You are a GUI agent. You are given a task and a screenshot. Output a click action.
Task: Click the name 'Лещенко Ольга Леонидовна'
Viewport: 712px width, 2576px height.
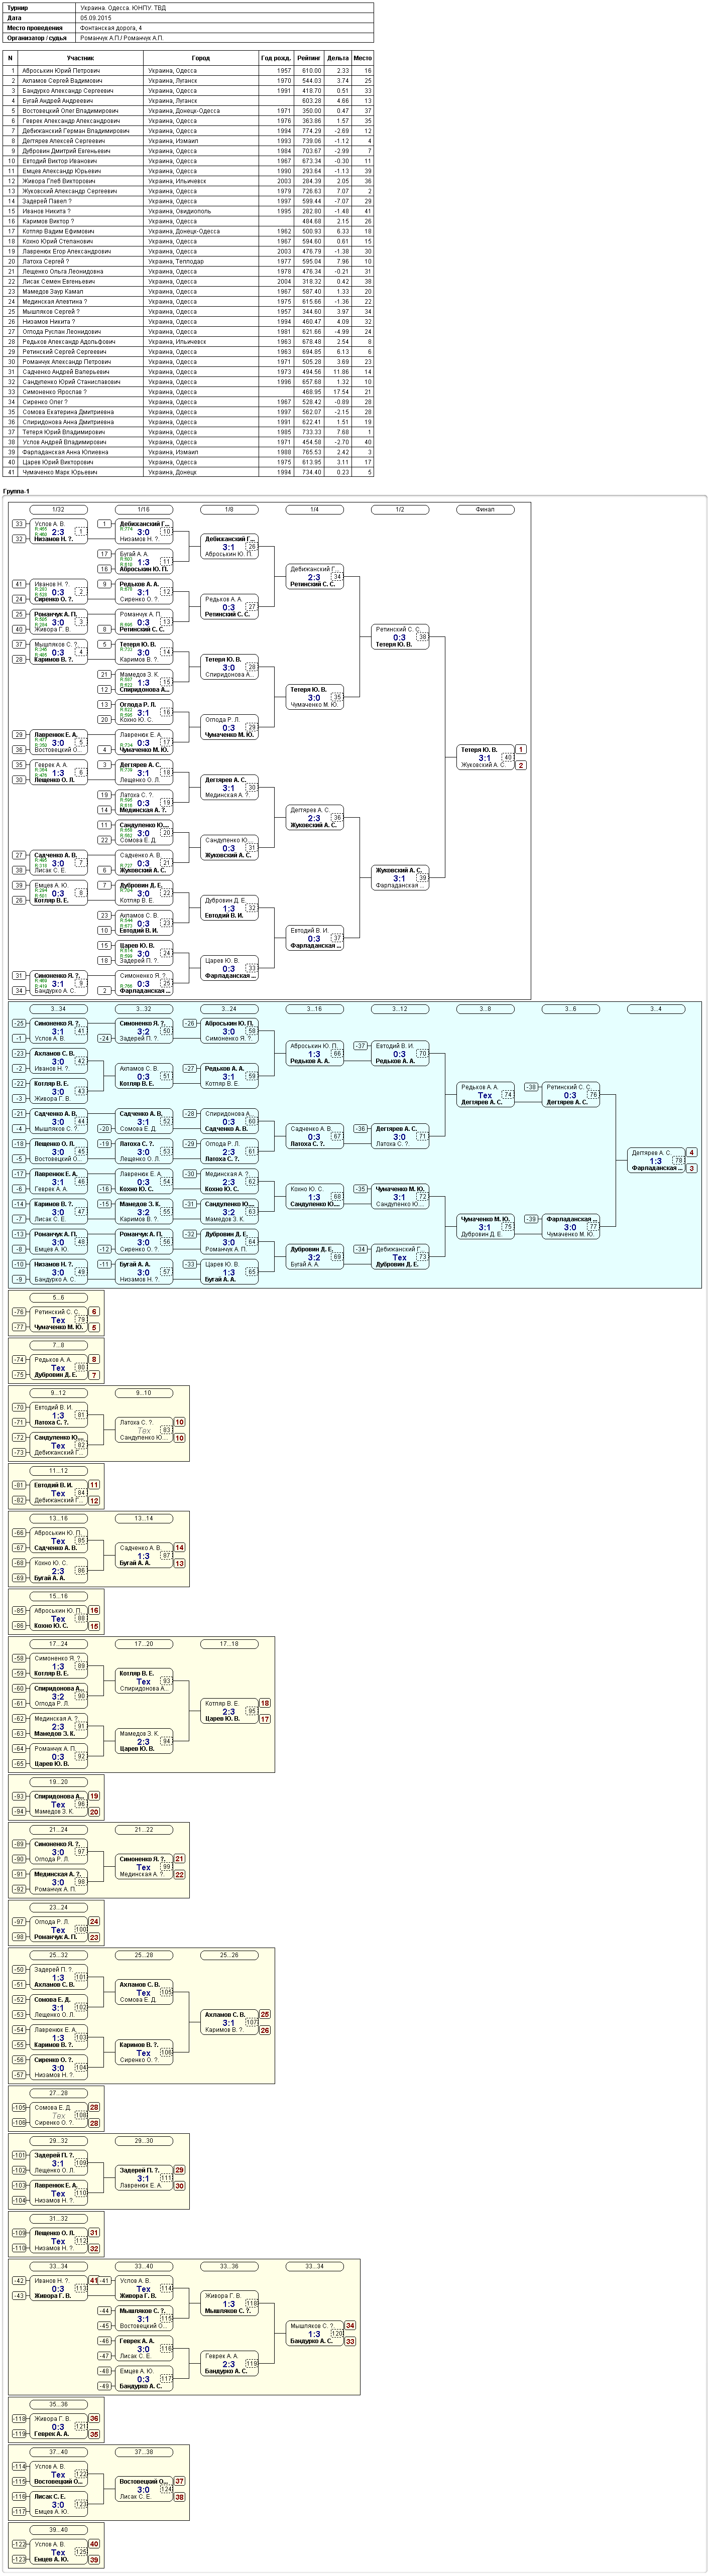tap(62, 271)
